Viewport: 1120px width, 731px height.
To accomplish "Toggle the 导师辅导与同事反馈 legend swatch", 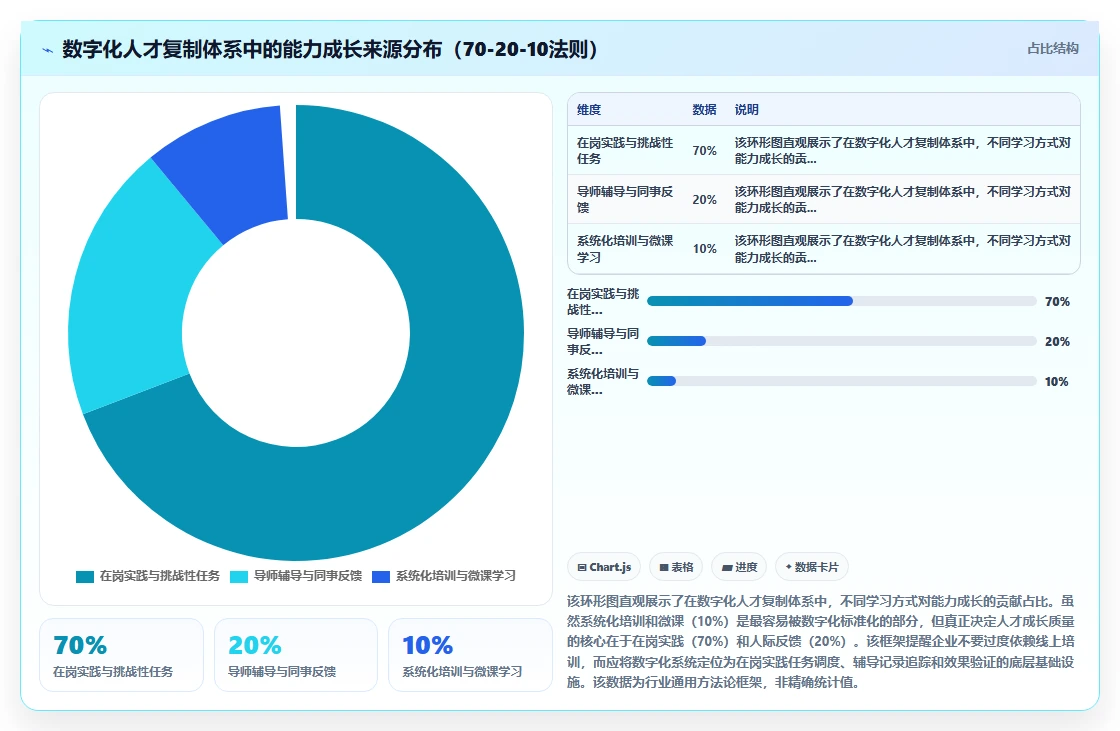I will (239, 577).
